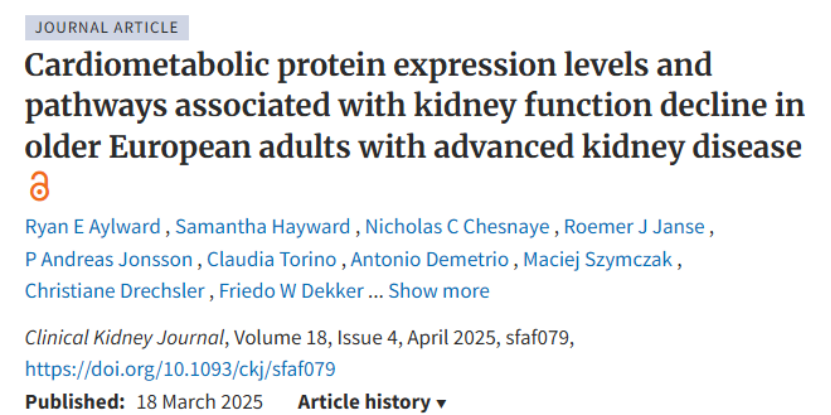
Task: Click the orange open access icon
Action: [x=39, y=187]
